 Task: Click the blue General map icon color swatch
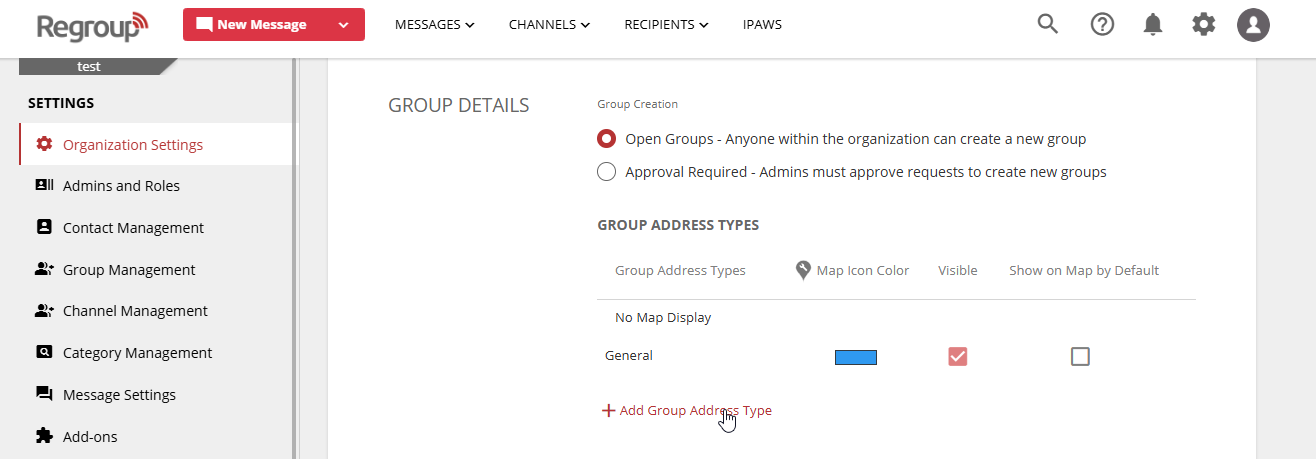tap(855, 357)
